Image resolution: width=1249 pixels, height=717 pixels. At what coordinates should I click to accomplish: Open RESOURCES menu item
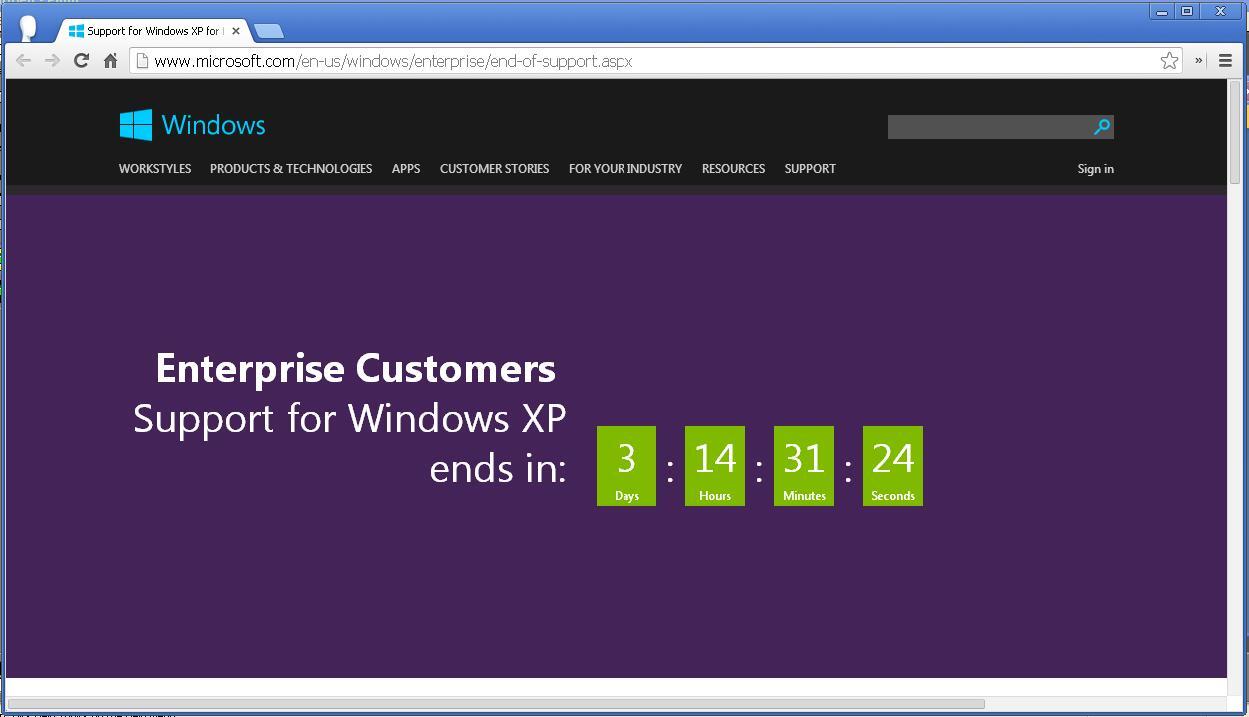pos(733,169)
